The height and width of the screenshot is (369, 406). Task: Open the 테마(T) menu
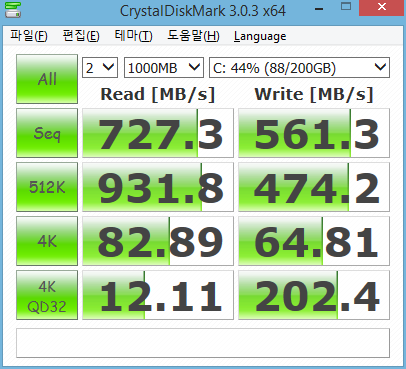coord(133,36)
